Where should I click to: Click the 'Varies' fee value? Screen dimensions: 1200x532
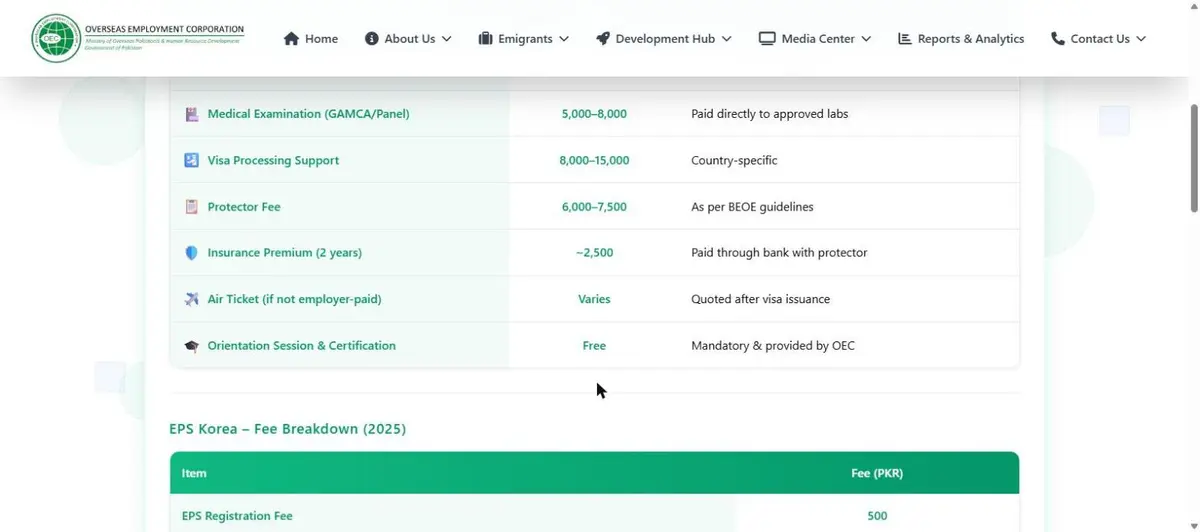point(594,299)
